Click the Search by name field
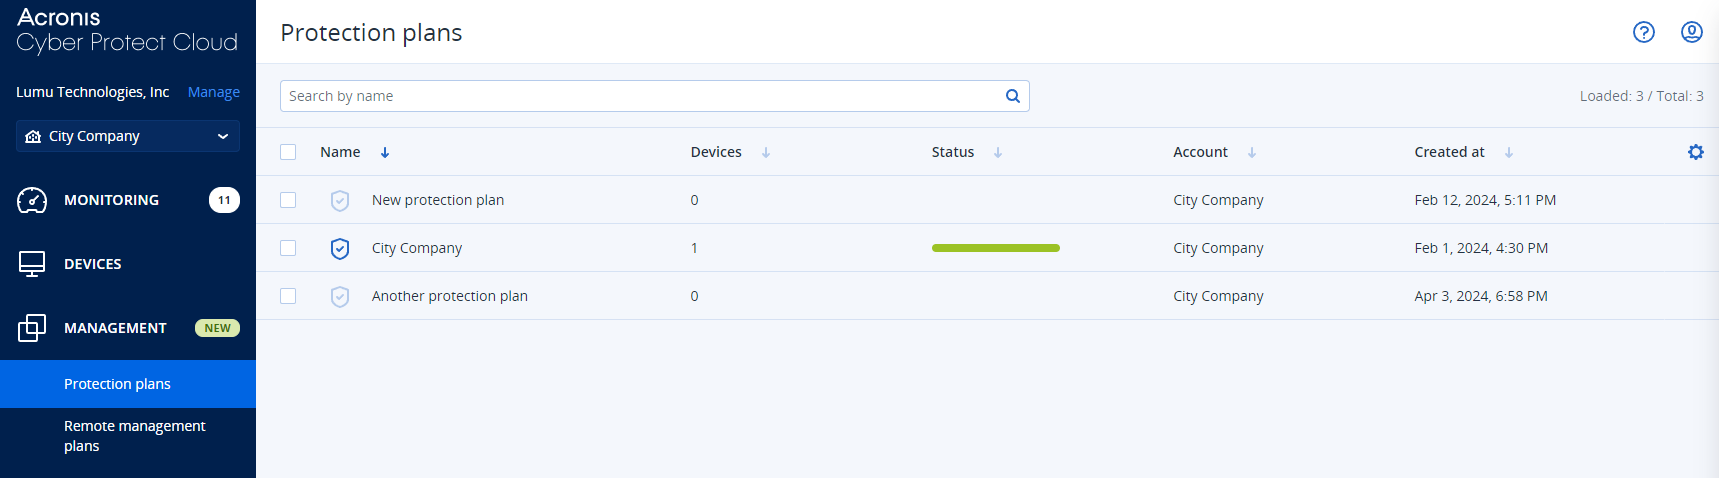 tap(640, 96)
